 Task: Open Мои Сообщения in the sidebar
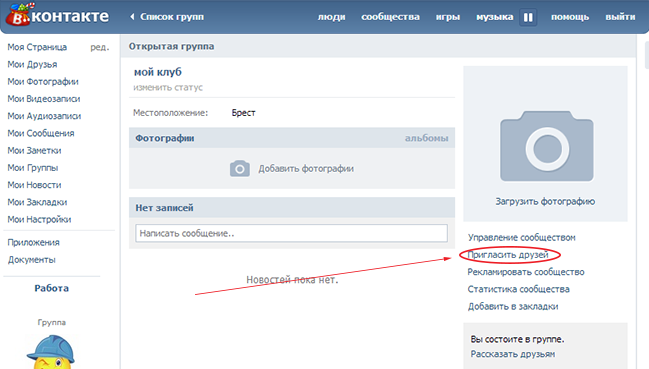(x=41, y=133)
